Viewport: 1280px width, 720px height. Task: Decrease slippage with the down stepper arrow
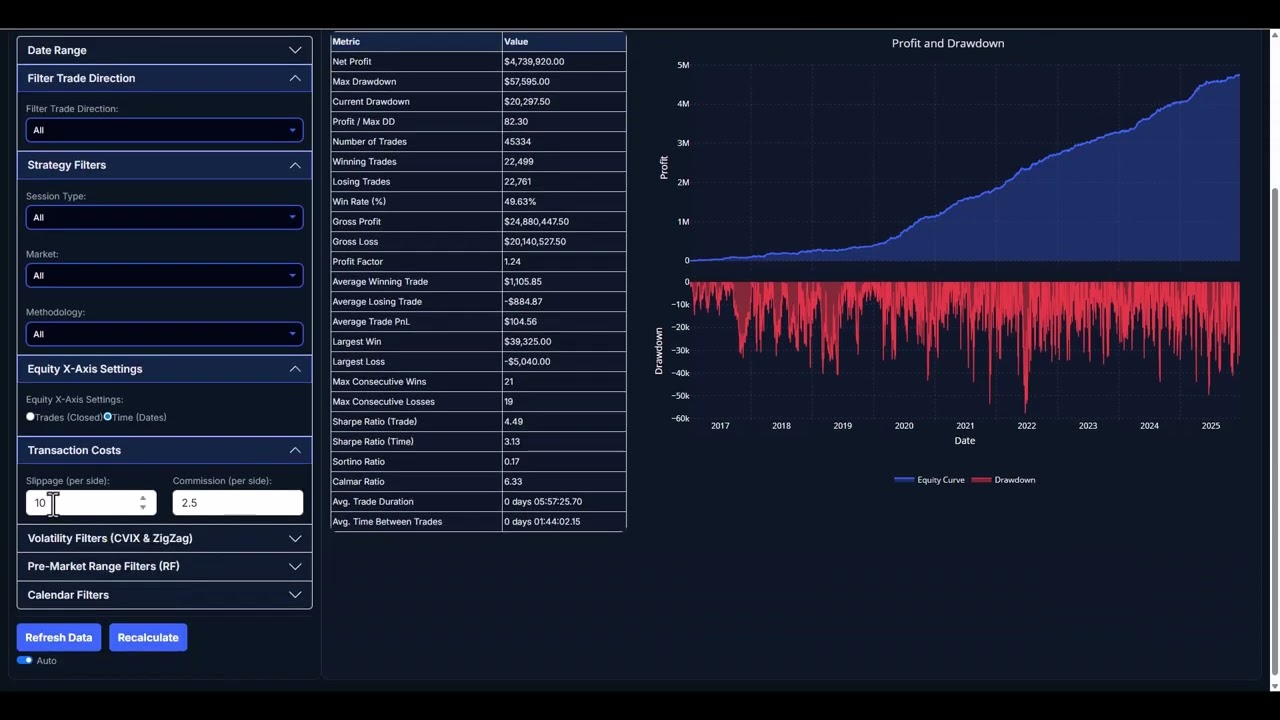143,508
